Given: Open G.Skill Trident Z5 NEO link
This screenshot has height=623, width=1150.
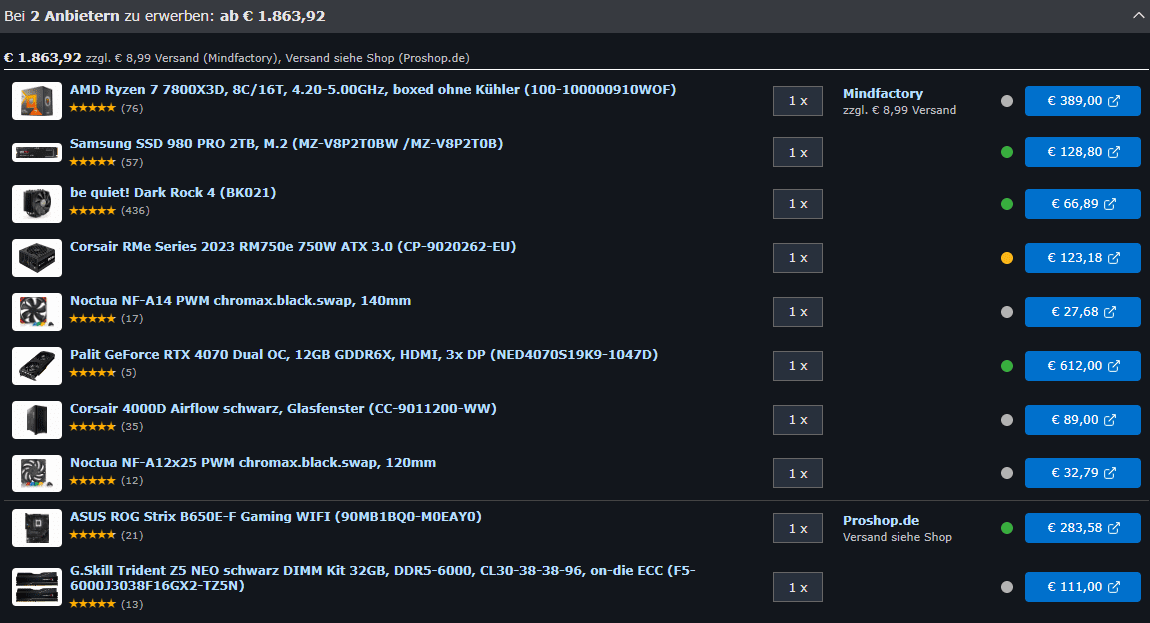Looking at the screenshot, I should 382,578.
